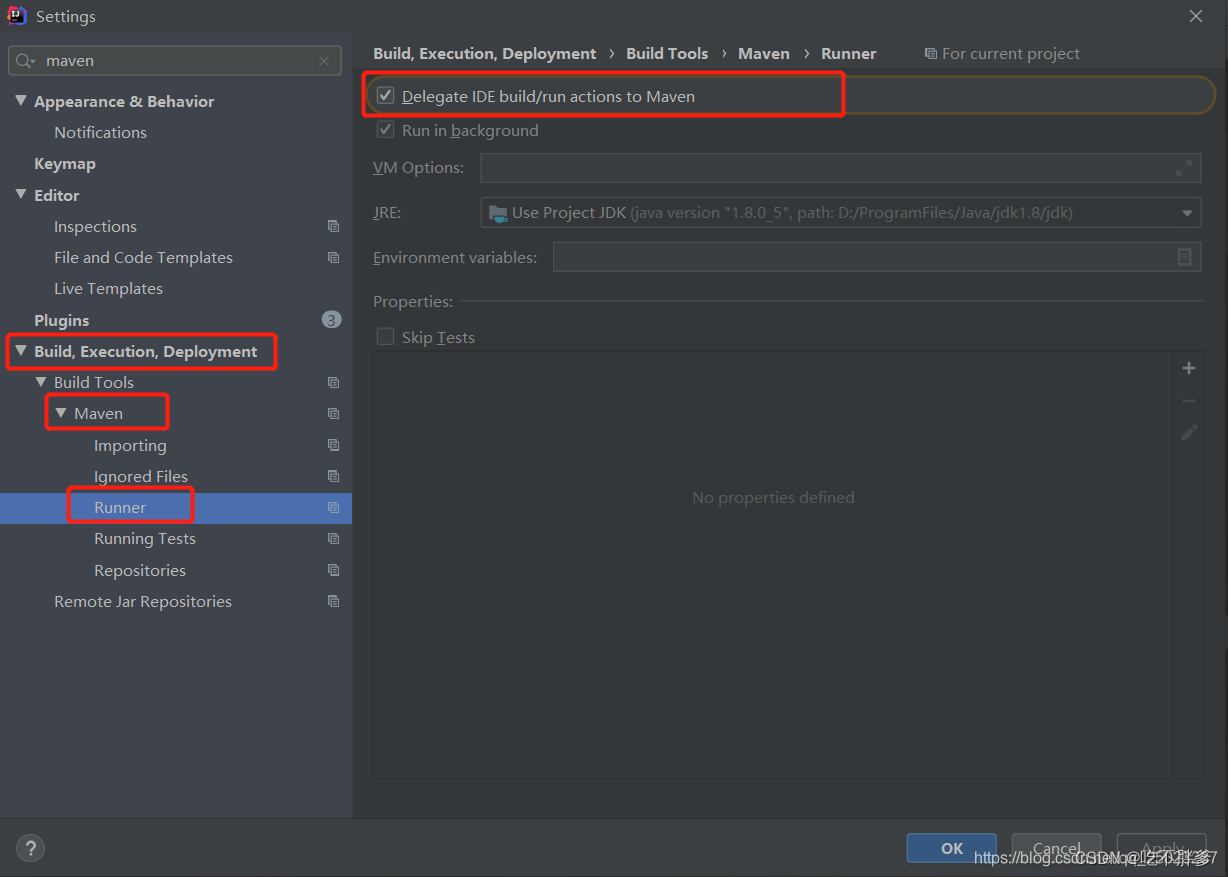Click Plugins update count badge
The height and width of the screenshot is (877, 1228).
tap(332, 320)
